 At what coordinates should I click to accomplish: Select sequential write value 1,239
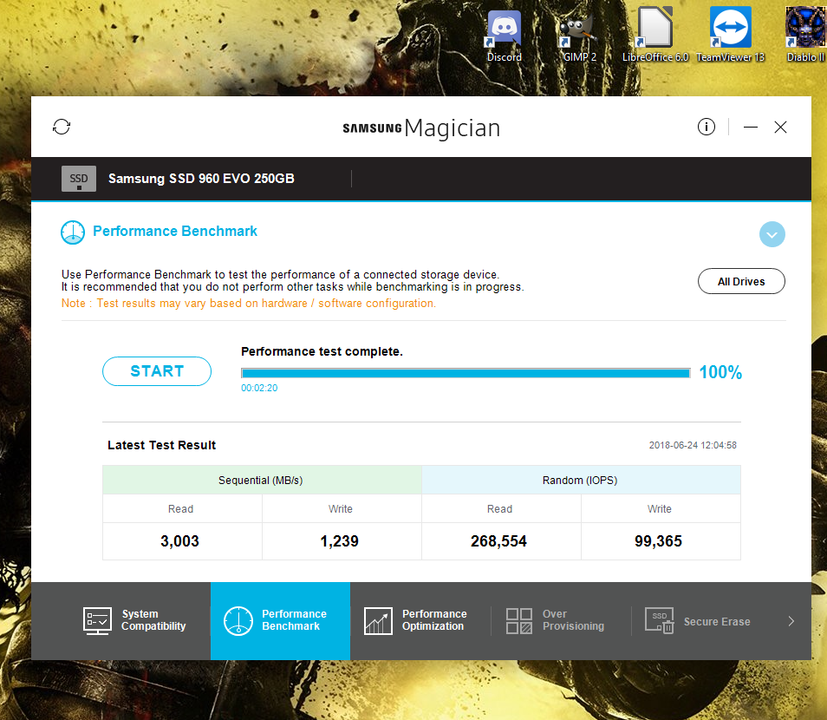pyautogui.click(x=339, y=541)
